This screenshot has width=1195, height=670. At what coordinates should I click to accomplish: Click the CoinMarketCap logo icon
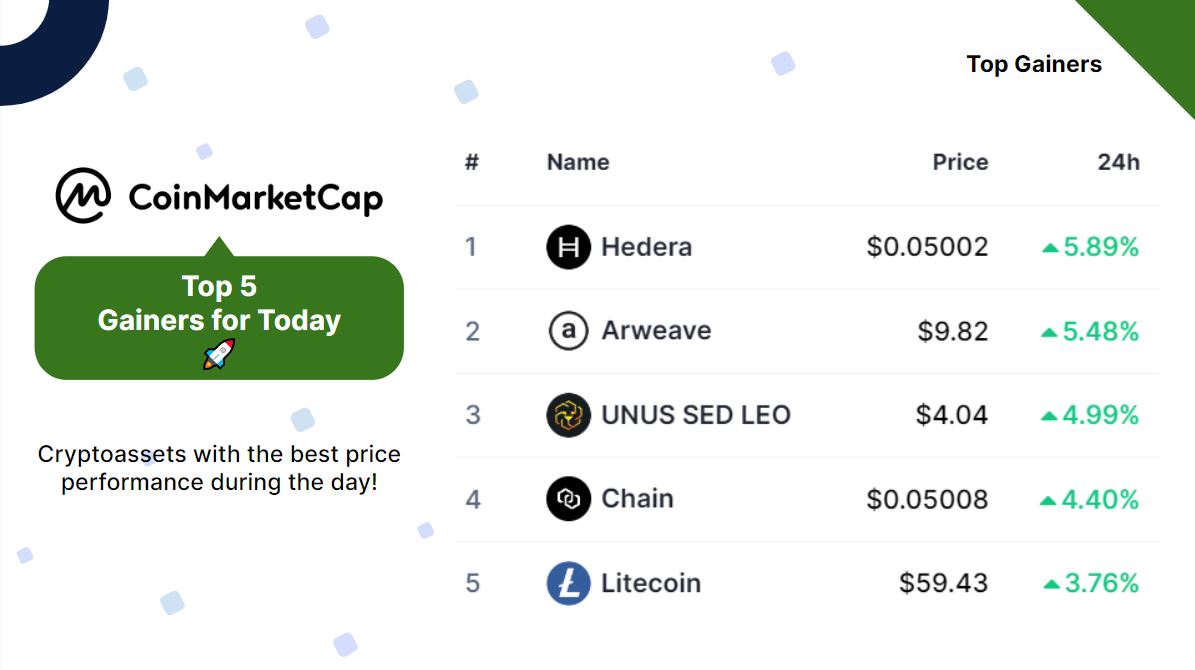[x=83, y=196]
